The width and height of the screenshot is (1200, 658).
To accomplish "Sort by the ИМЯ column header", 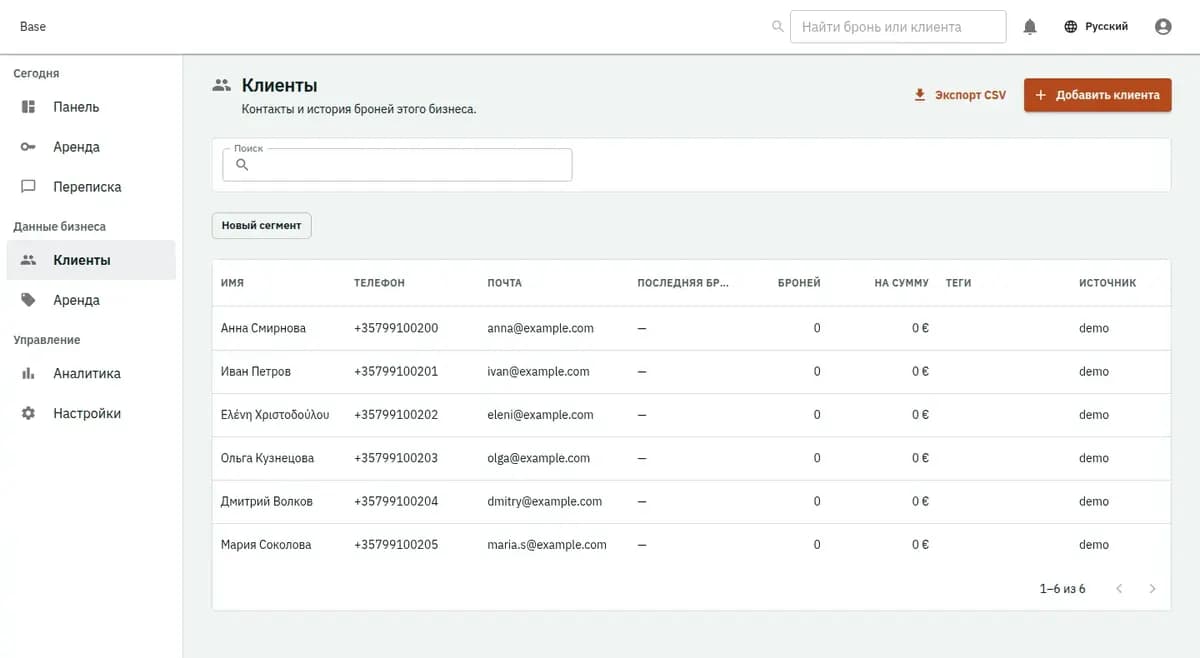I will (x=232, y=283).
